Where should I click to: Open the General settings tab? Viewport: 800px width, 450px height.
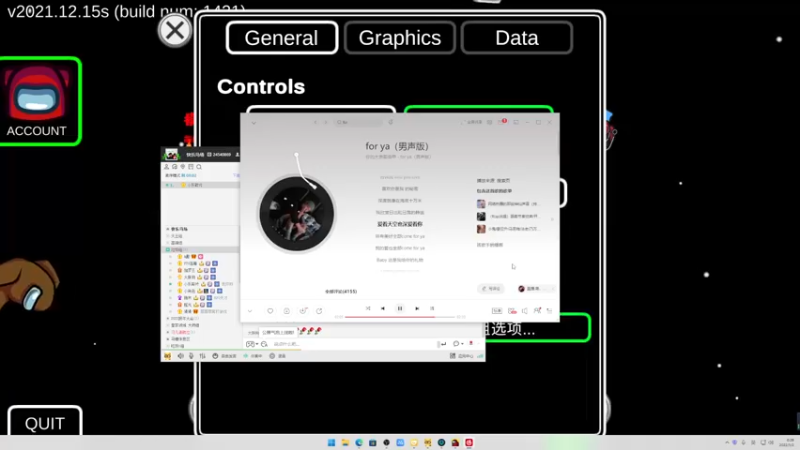282,38
